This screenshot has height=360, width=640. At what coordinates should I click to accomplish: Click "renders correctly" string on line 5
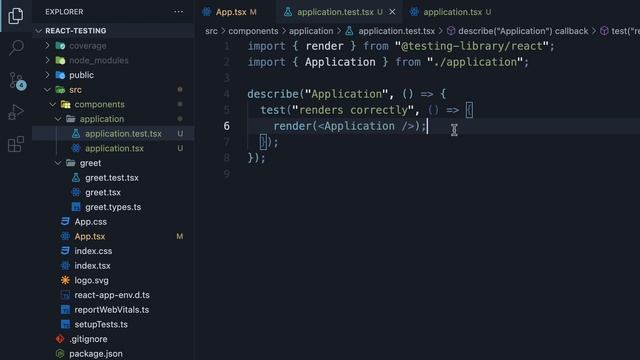[353, 110]
